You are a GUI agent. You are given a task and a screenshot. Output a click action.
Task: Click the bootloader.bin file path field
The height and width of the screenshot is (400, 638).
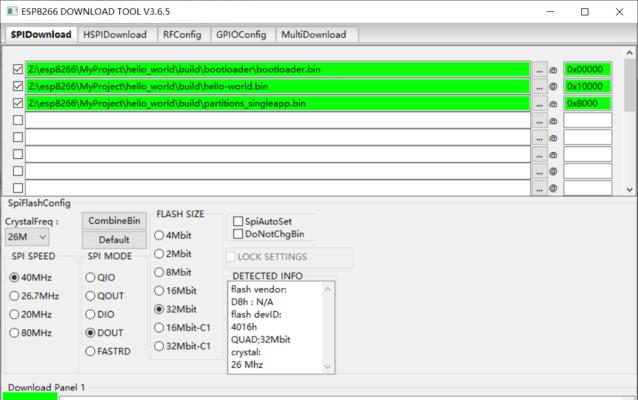pyautogui.click(x=278, y=70)
